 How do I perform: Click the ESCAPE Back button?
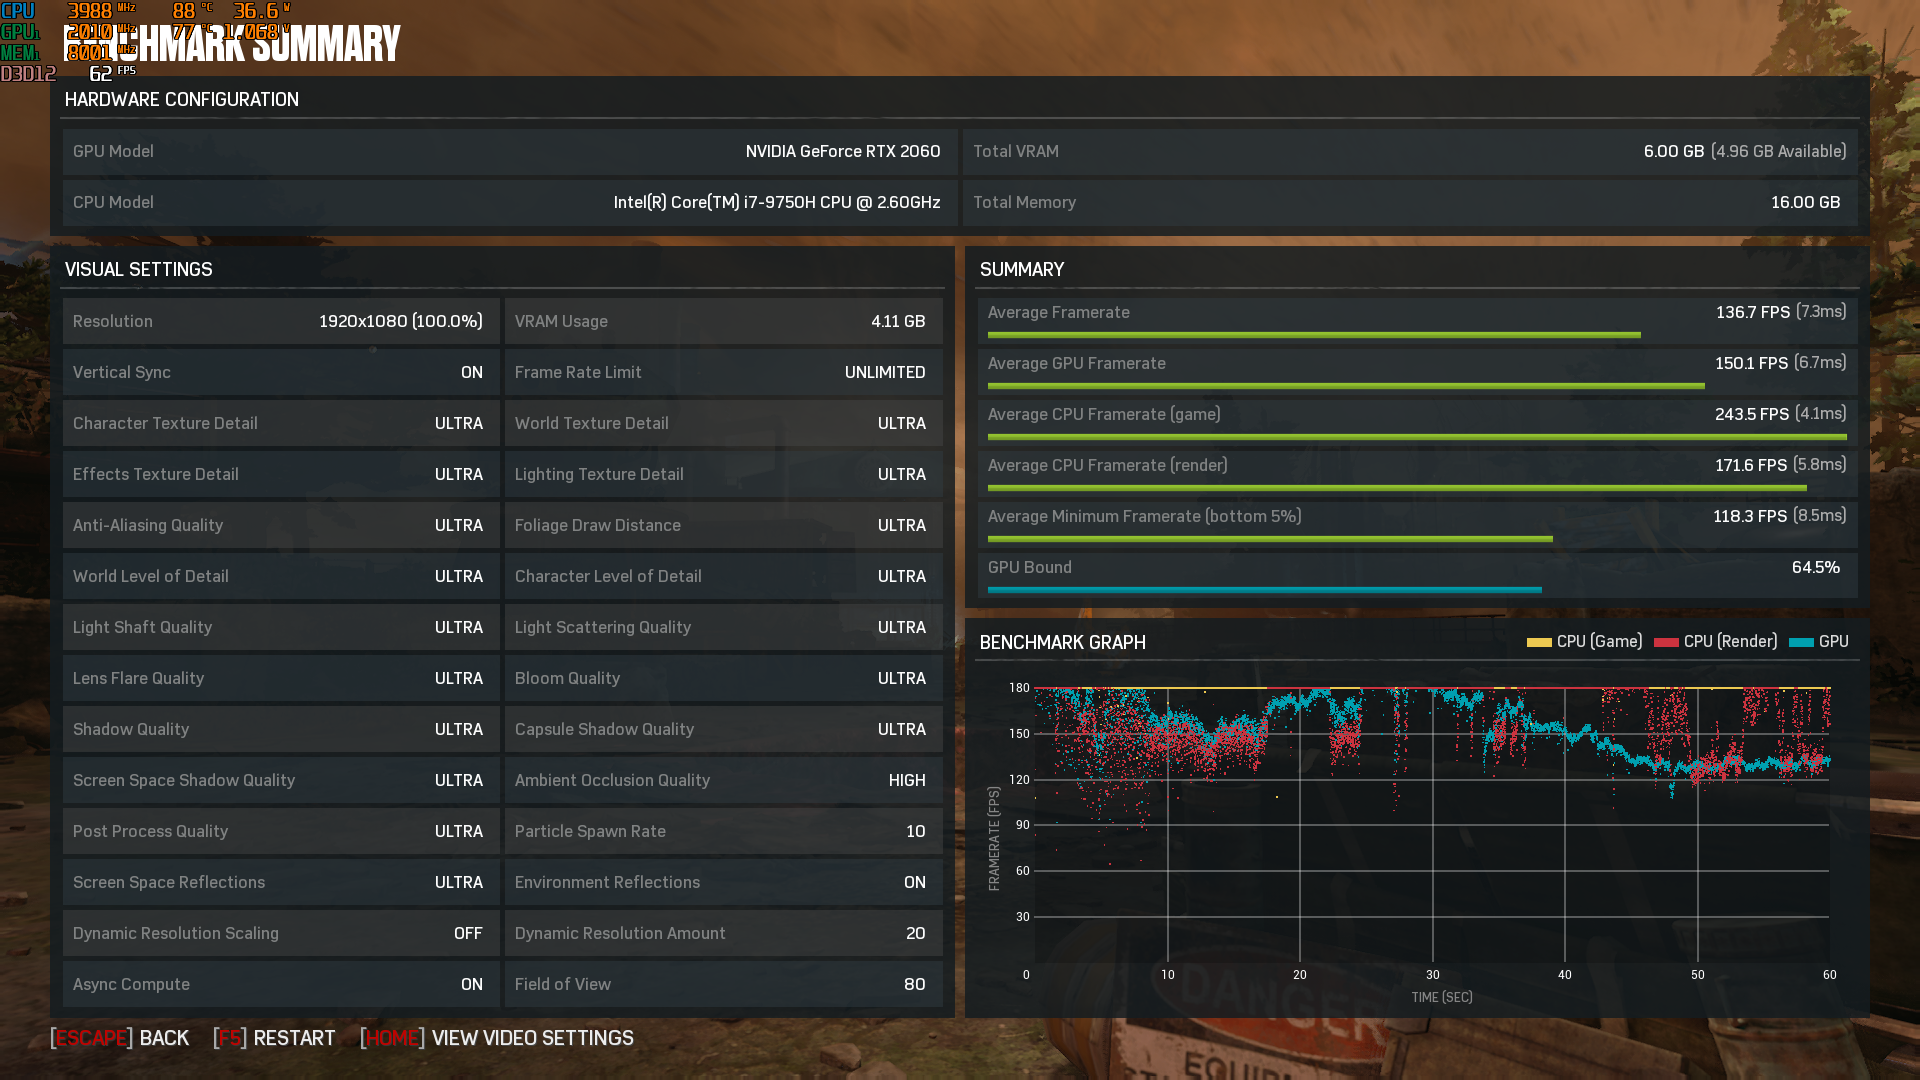point(120,1038)
